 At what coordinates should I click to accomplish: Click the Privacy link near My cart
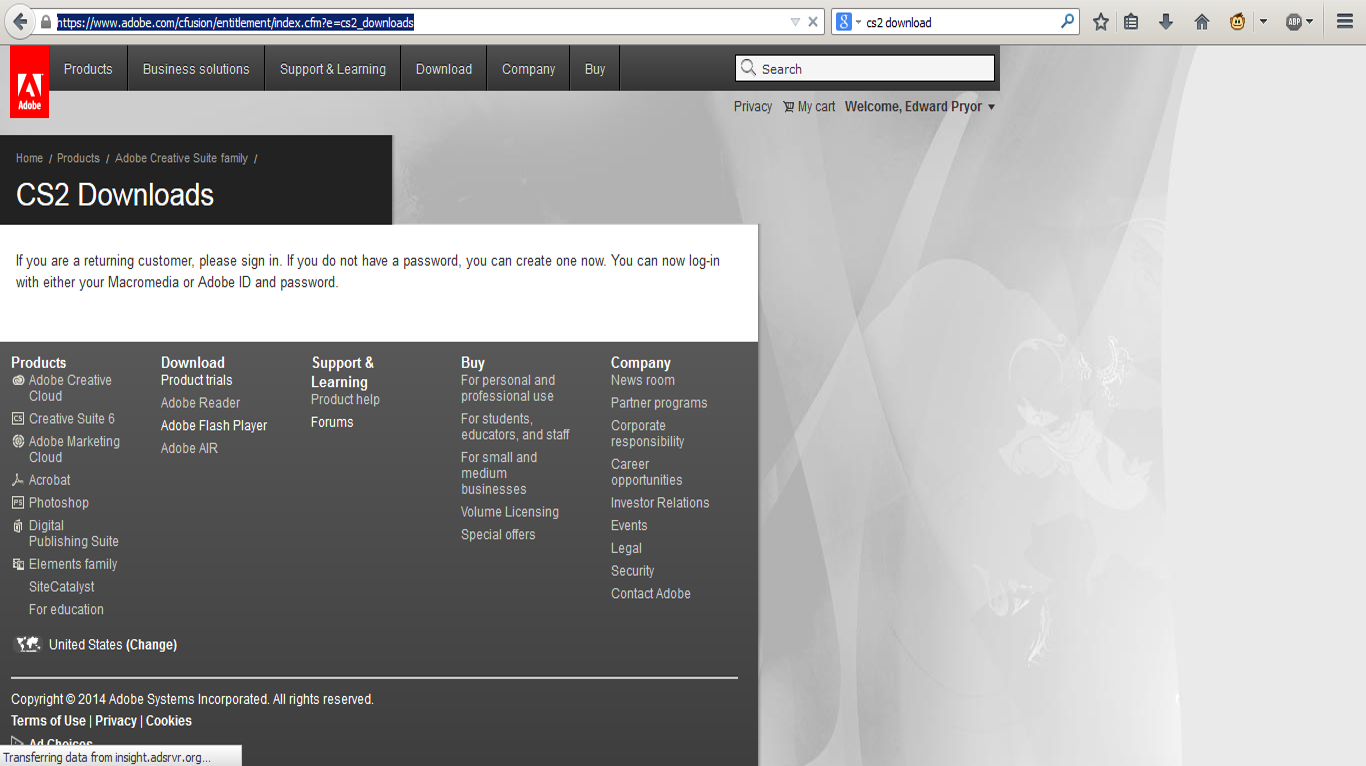coord(753,107)
